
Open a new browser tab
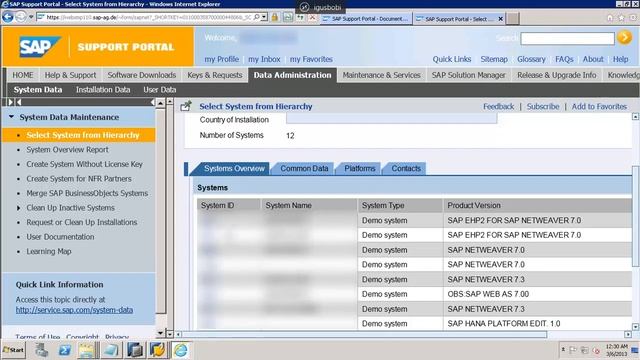point(513,18)
